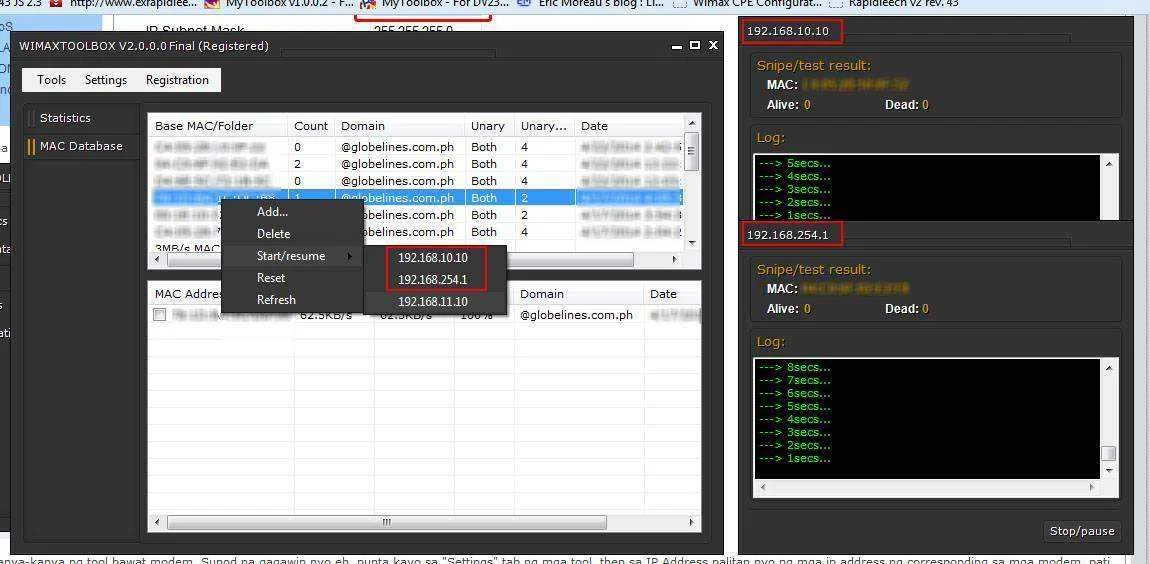Click the Wimax CPE Configuration browser tab

pos(746,4)
